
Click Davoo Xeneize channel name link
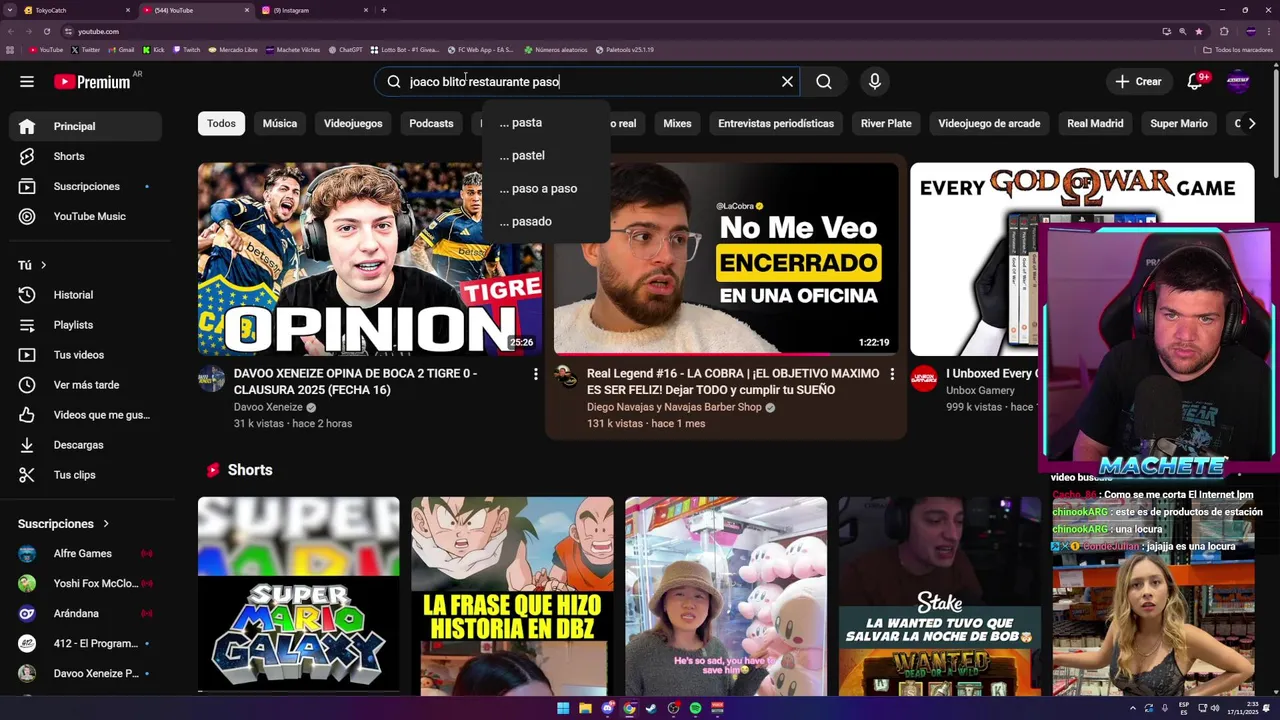[x=268, y=408]
